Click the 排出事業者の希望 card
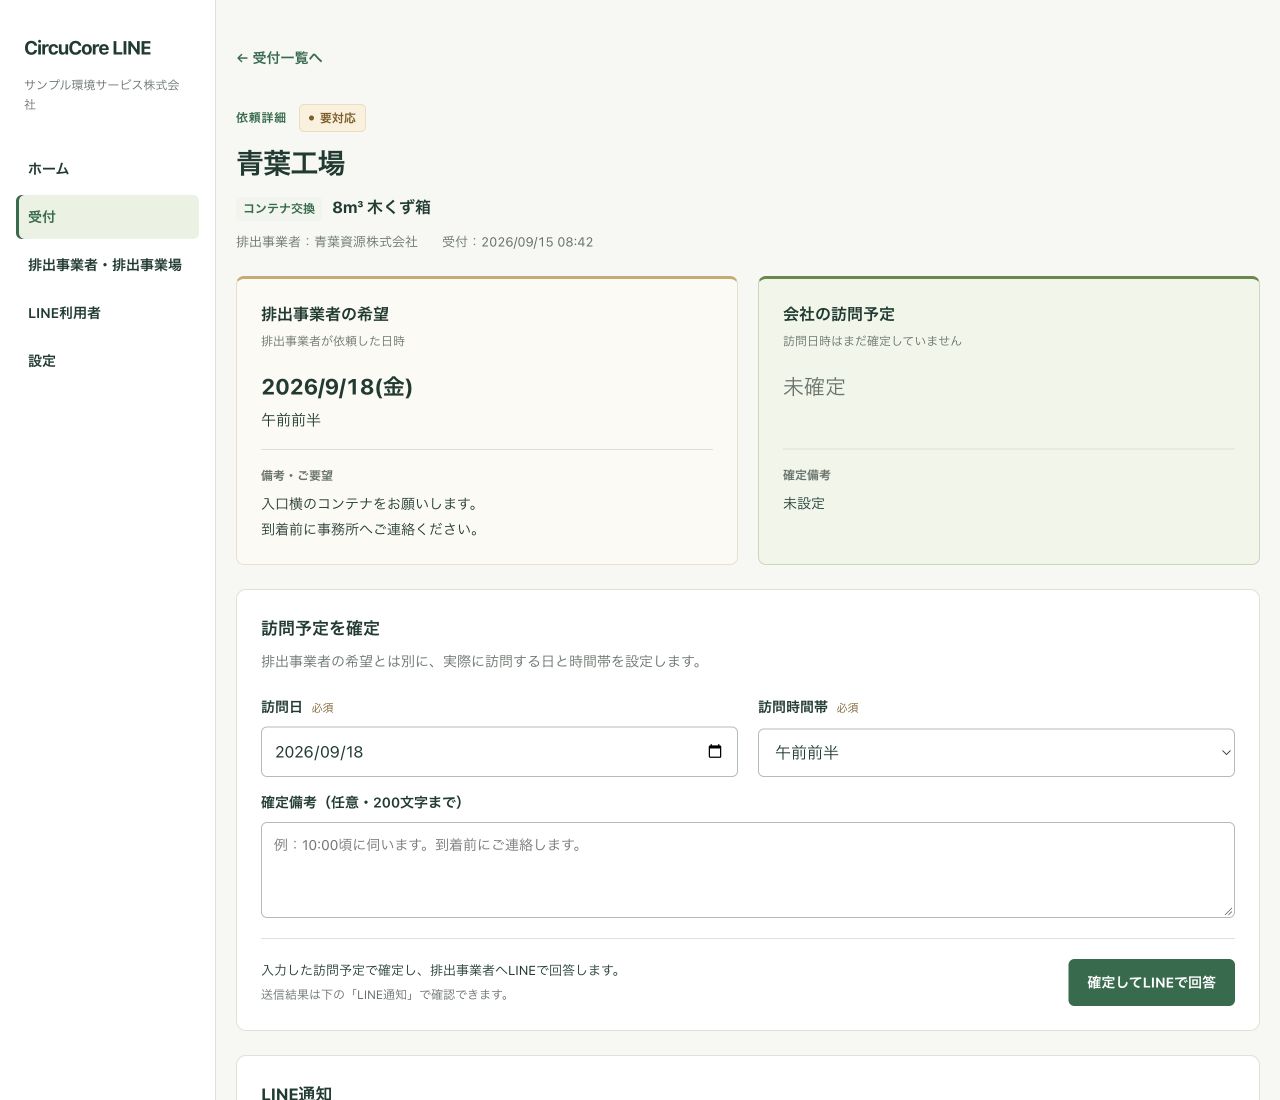Image resolution: width=1280 pixels, height=1100 pixels. tap(487, 420)
